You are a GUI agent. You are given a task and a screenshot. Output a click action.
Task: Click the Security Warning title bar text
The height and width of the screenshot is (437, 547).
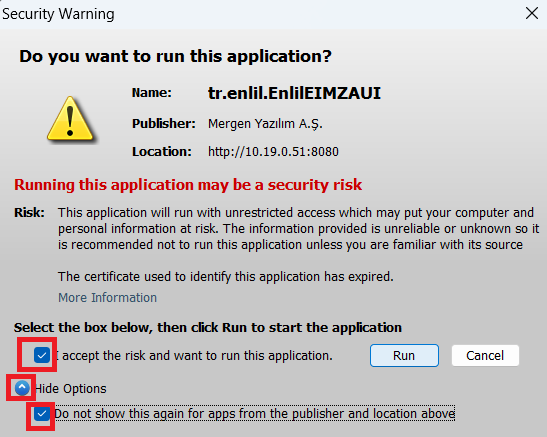pyautogui.click(x=58, y=14)
